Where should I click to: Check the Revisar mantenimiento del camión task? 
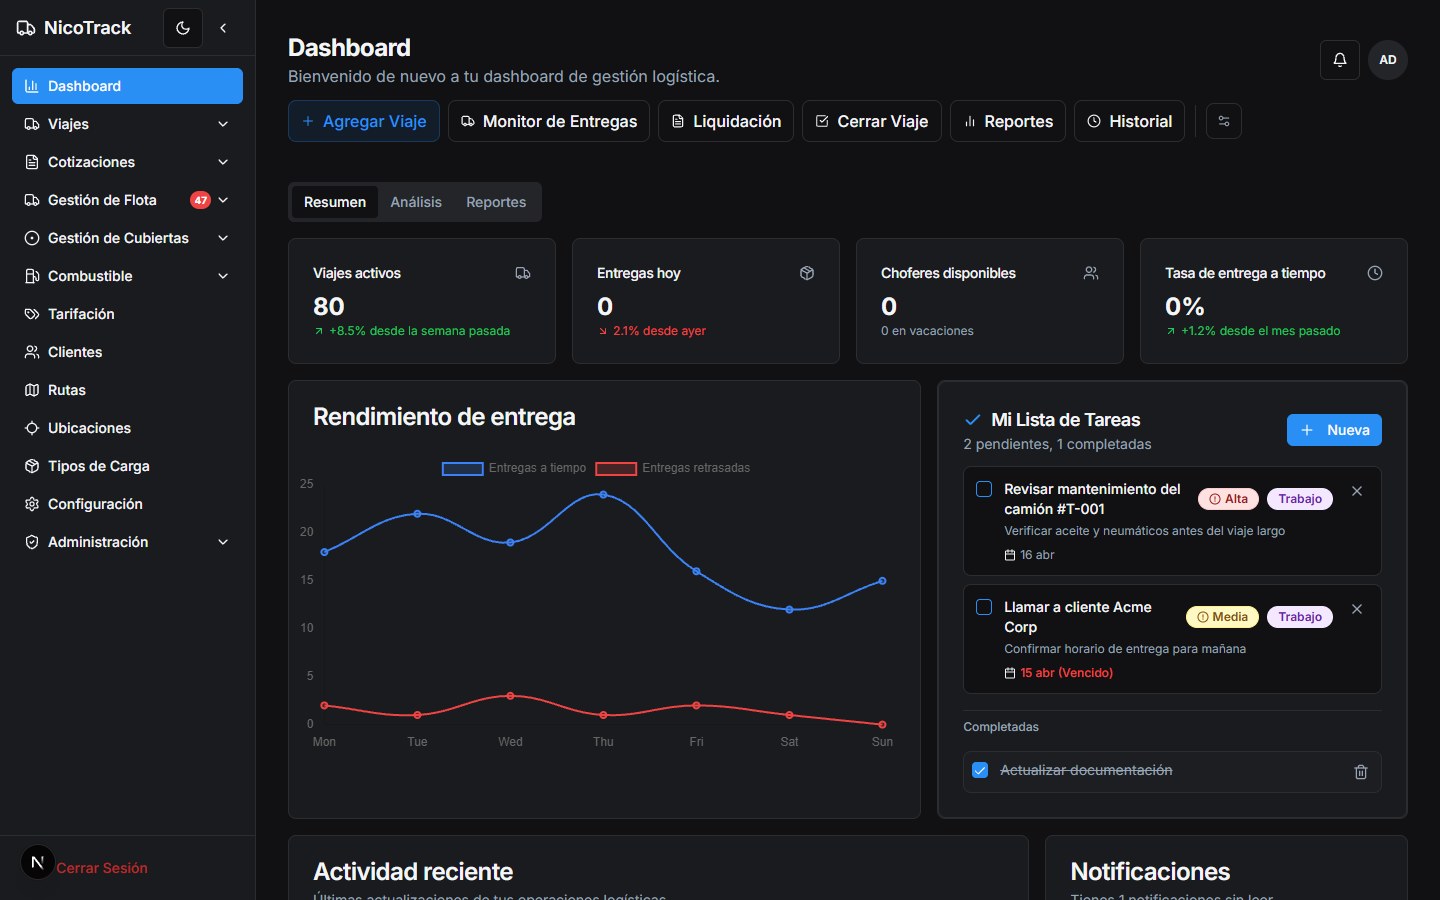coord(984,489)
